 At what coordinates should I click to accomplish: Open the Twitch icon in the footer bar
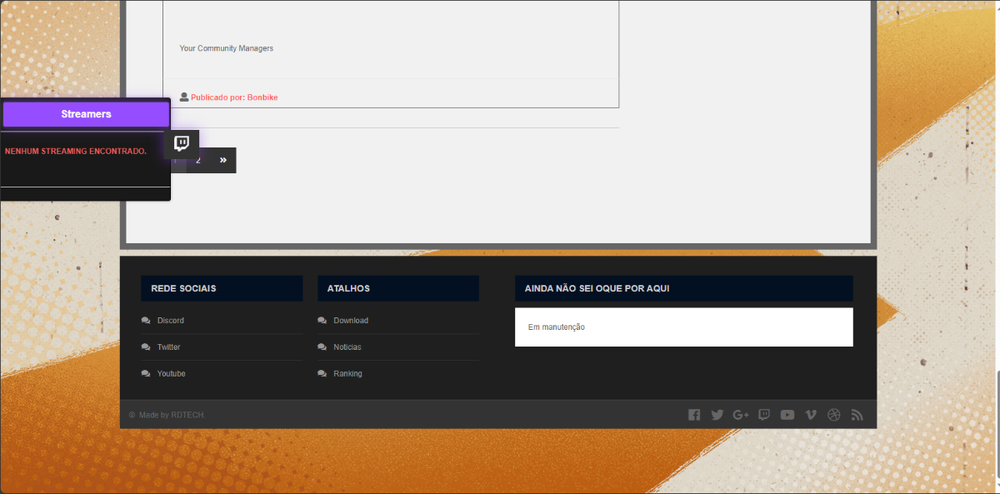[764, 415]
